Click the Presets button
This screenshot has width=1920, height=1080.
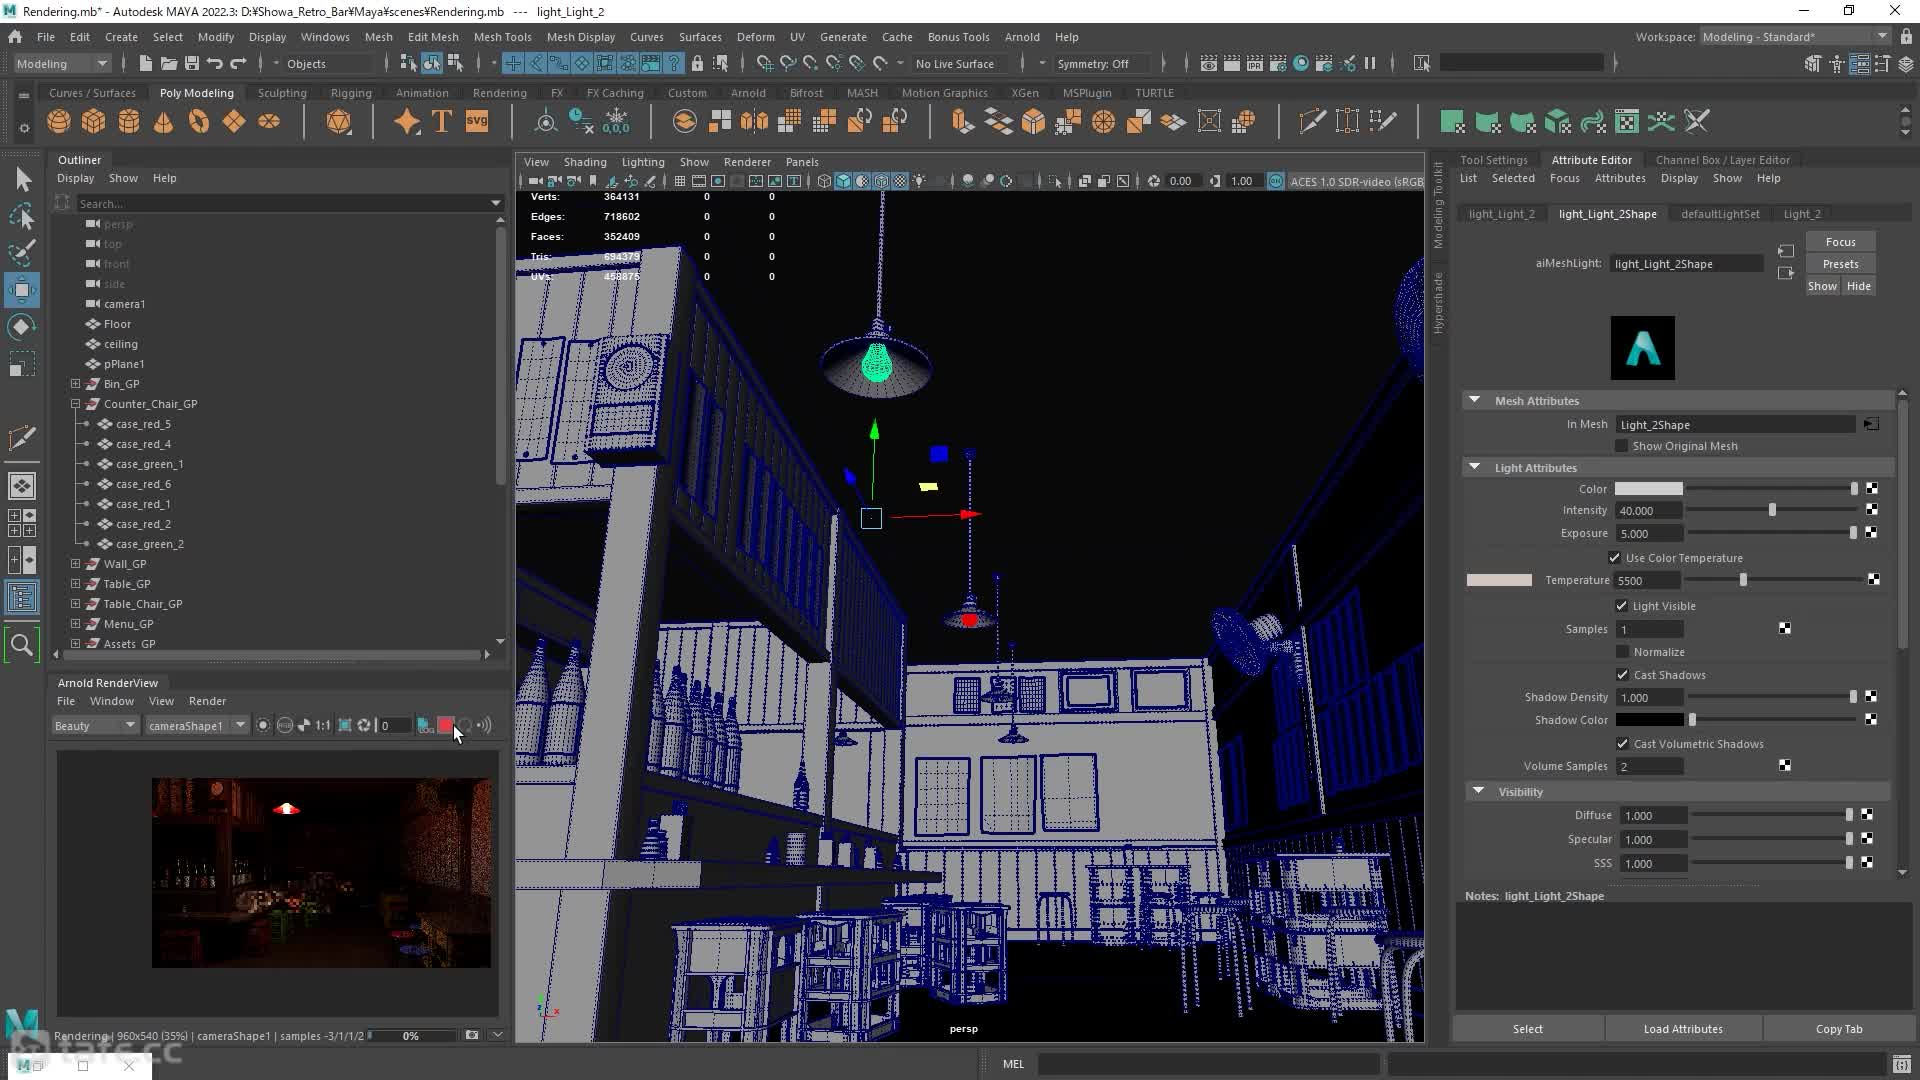coord(1840,264)
